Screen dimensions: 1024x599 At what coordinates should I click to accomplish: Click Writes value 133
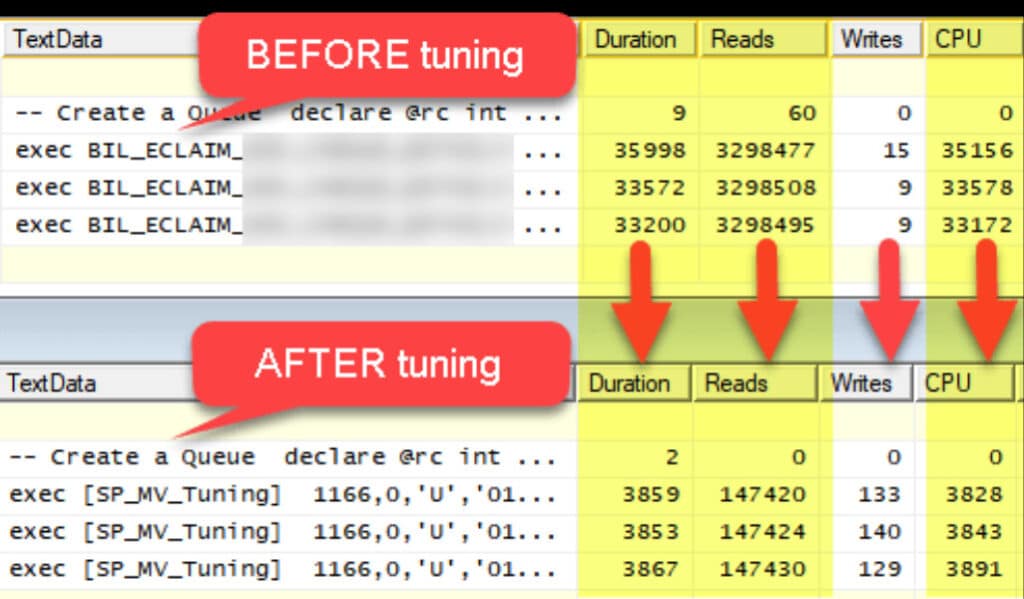(879, 494)
